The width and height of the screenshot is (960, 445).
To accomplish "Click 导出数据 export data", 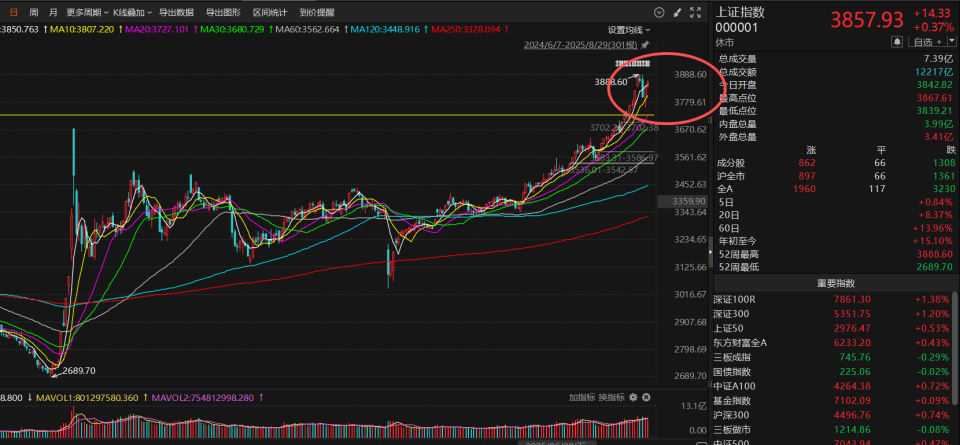I will pos(176,12).
